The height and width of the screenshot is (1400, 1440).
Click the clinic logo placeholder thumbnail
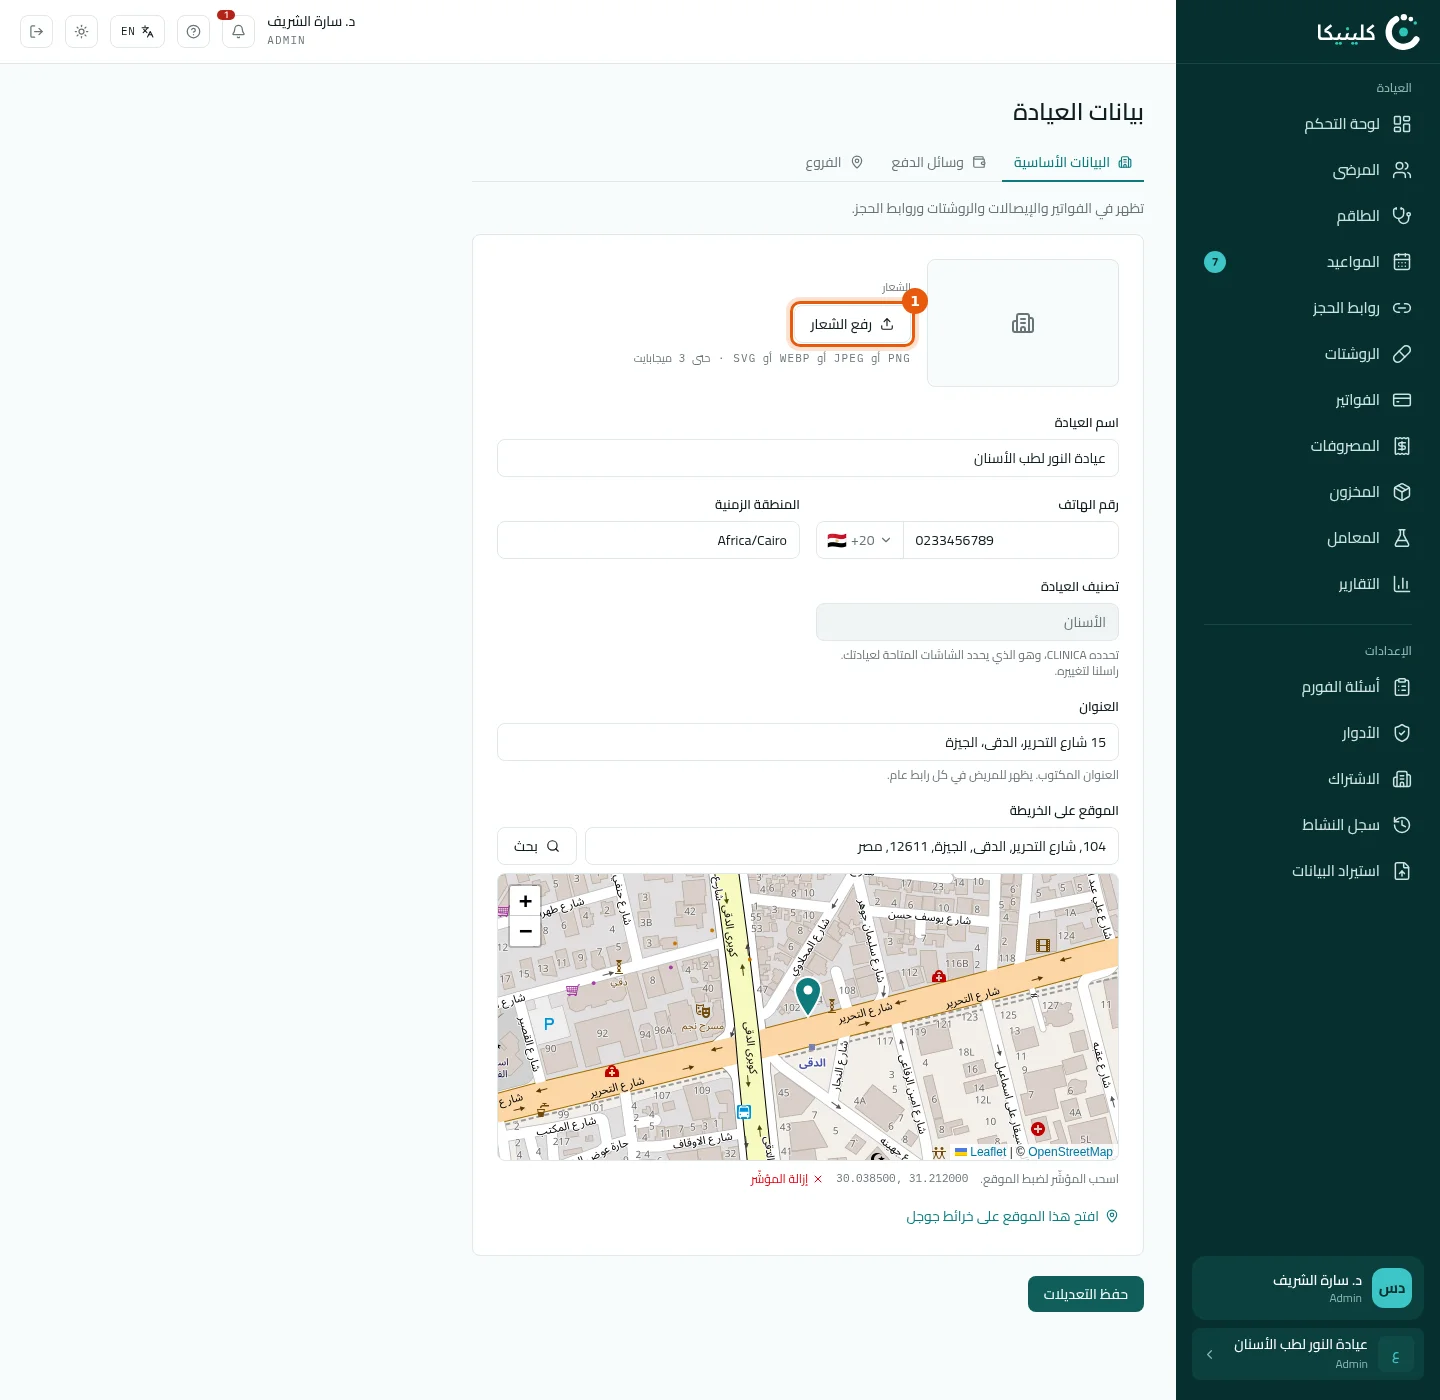point(1023,323)
